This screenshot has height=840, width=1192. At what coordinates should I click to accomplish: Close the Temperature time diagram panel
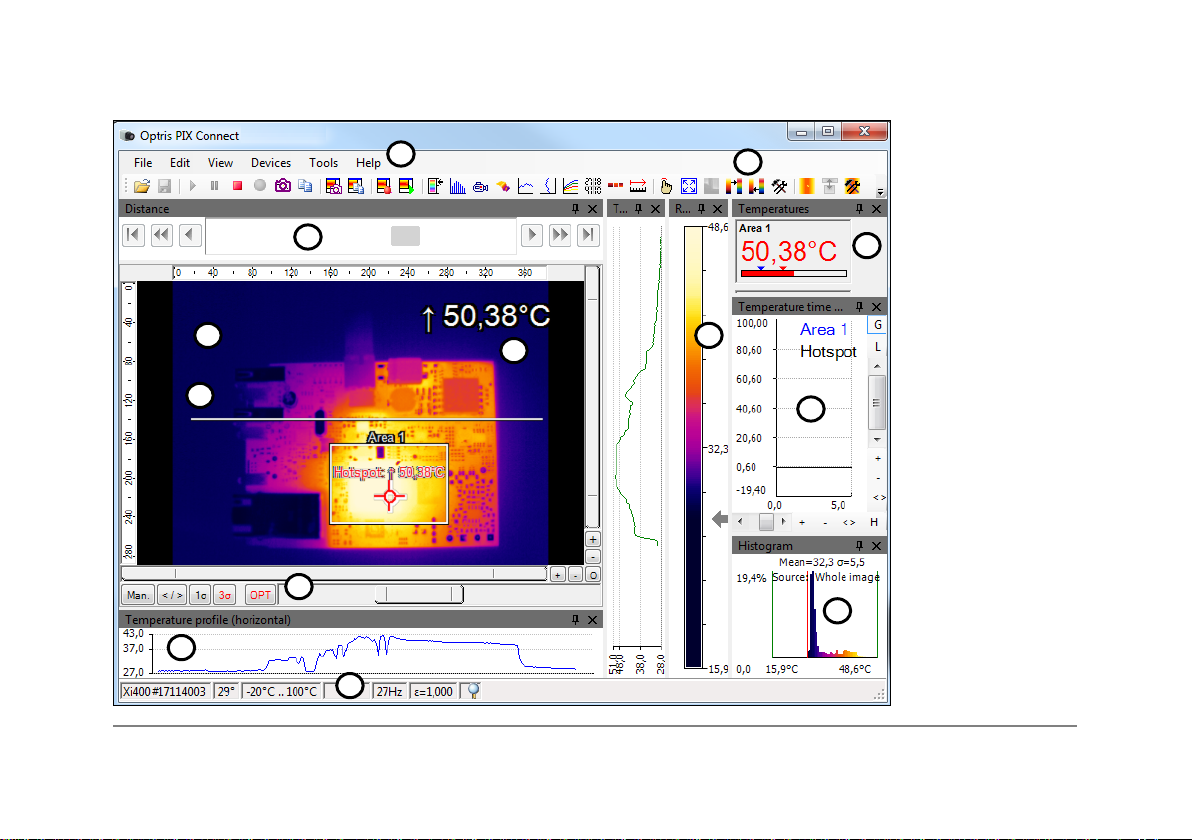(x=877, y=306)
